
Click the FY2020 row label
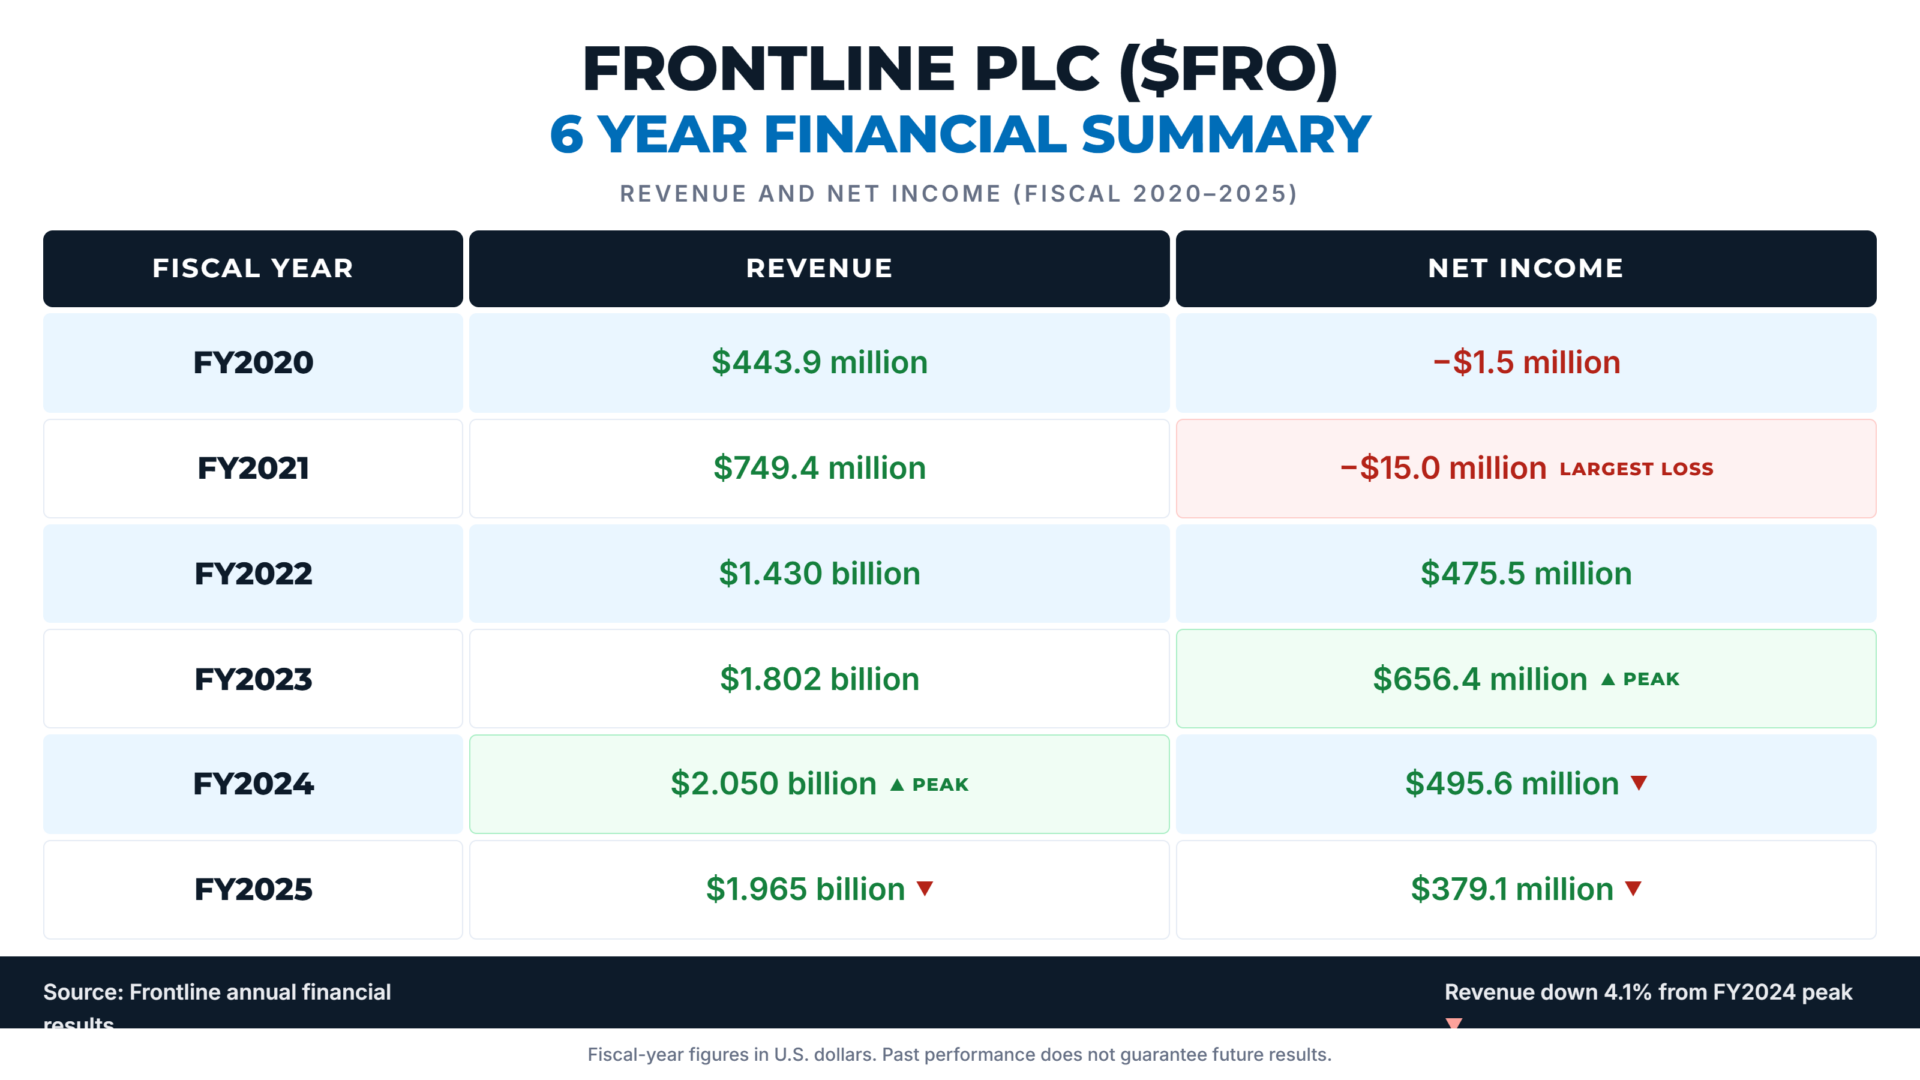[253, 363]
